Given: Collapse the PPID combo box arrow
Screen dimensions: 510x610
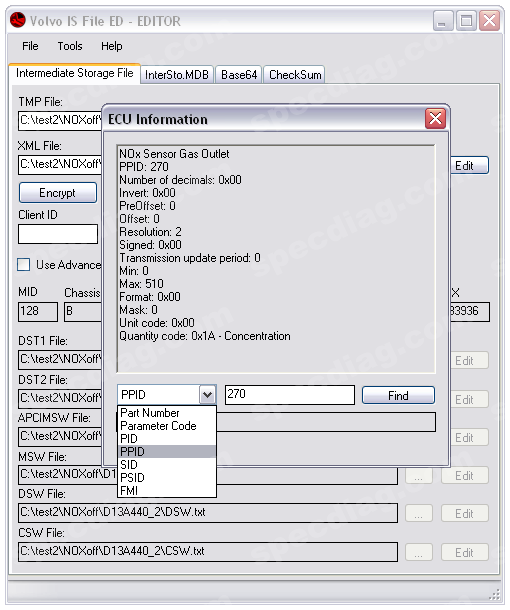Looking at the screenshot, I should tap(207, 395).
